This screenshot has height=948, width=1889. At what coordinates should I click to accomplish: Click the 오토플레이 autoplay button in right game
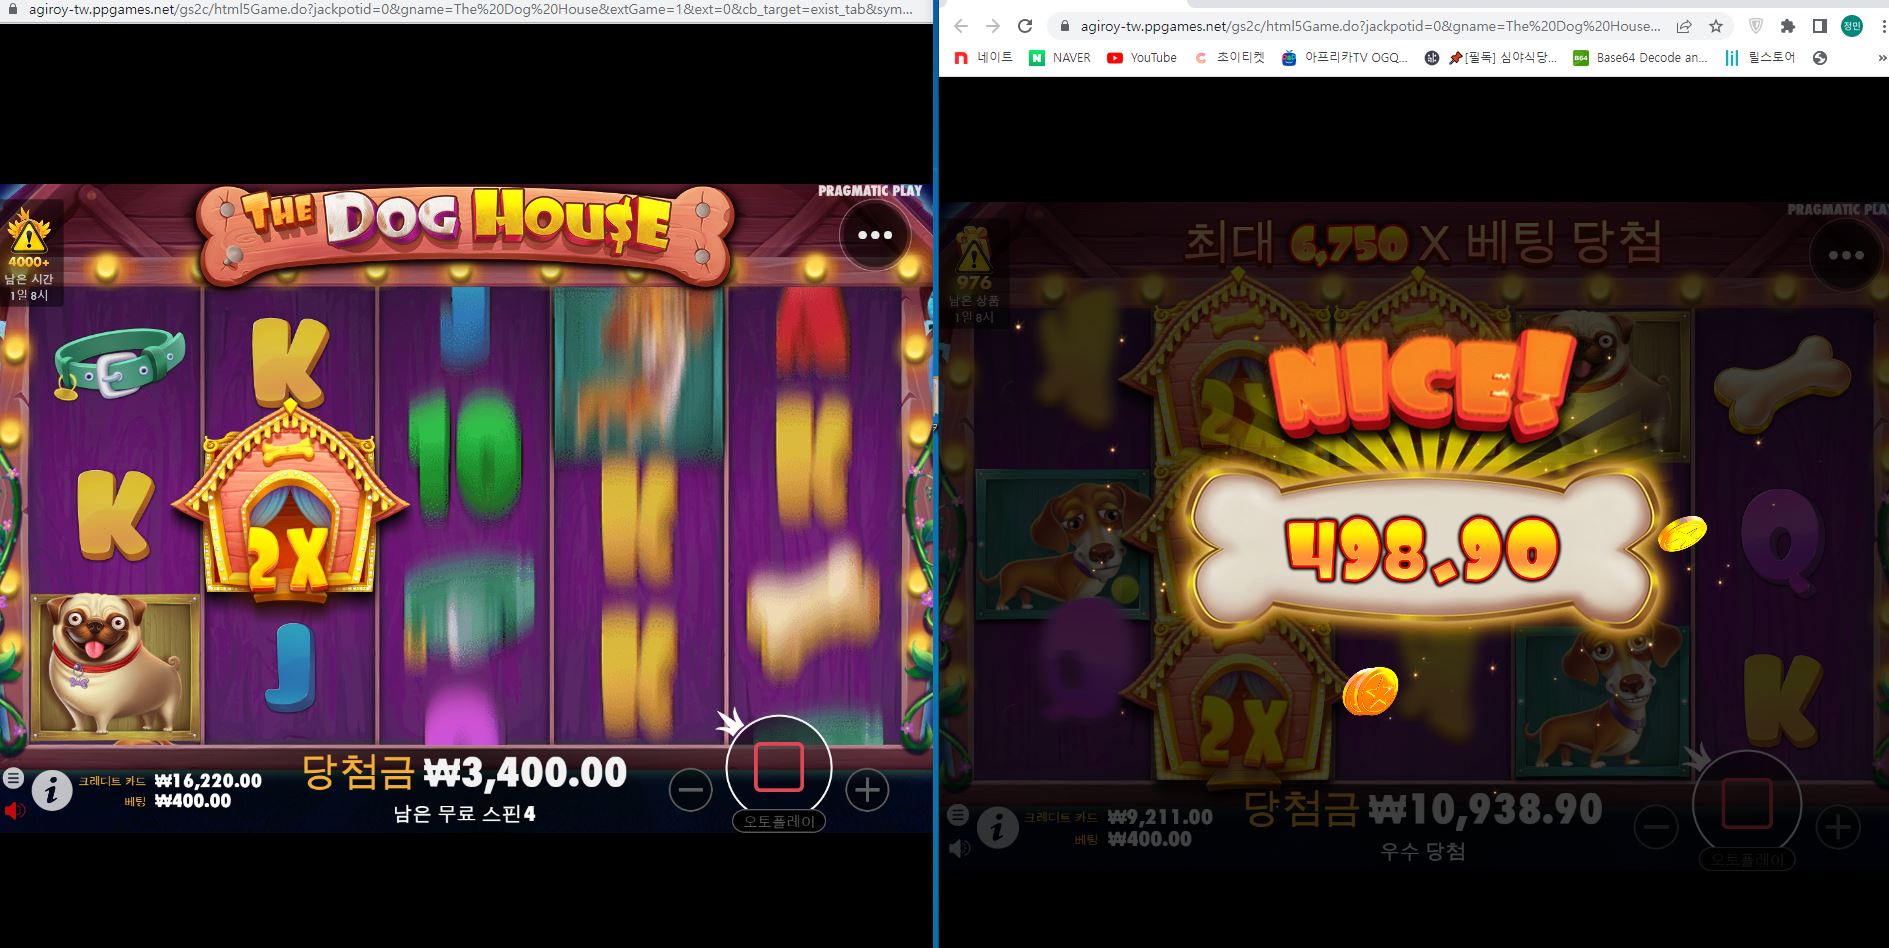pos(1747,859)
